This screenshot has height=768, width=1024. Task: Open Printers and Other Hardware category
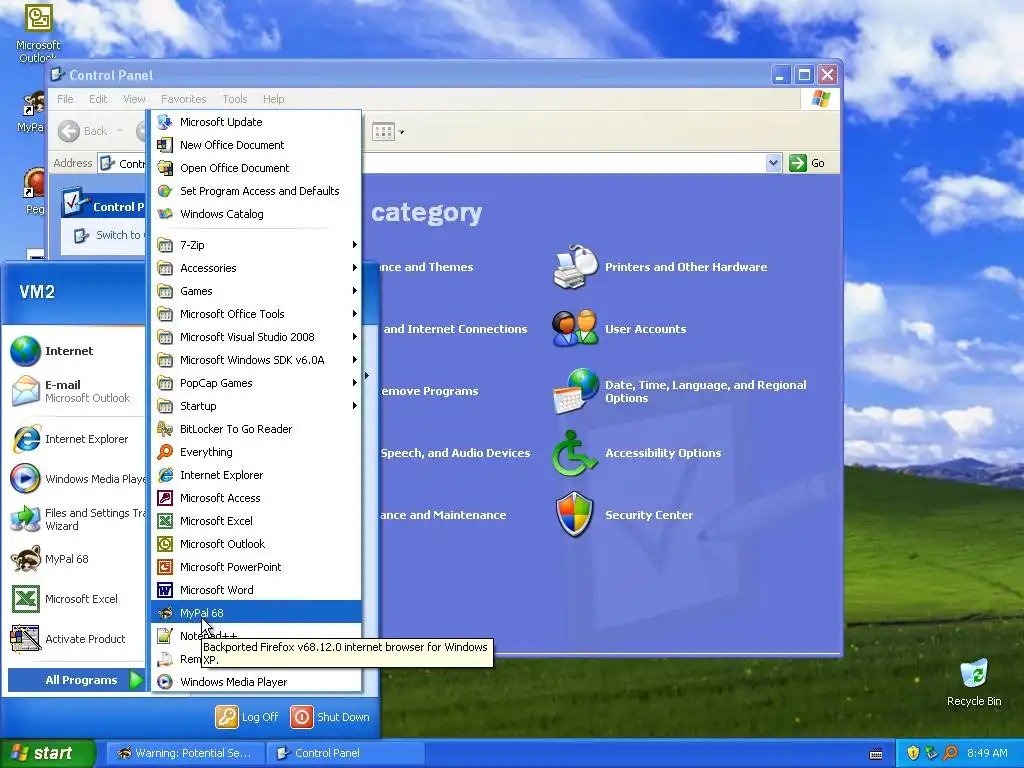[686, 267]
